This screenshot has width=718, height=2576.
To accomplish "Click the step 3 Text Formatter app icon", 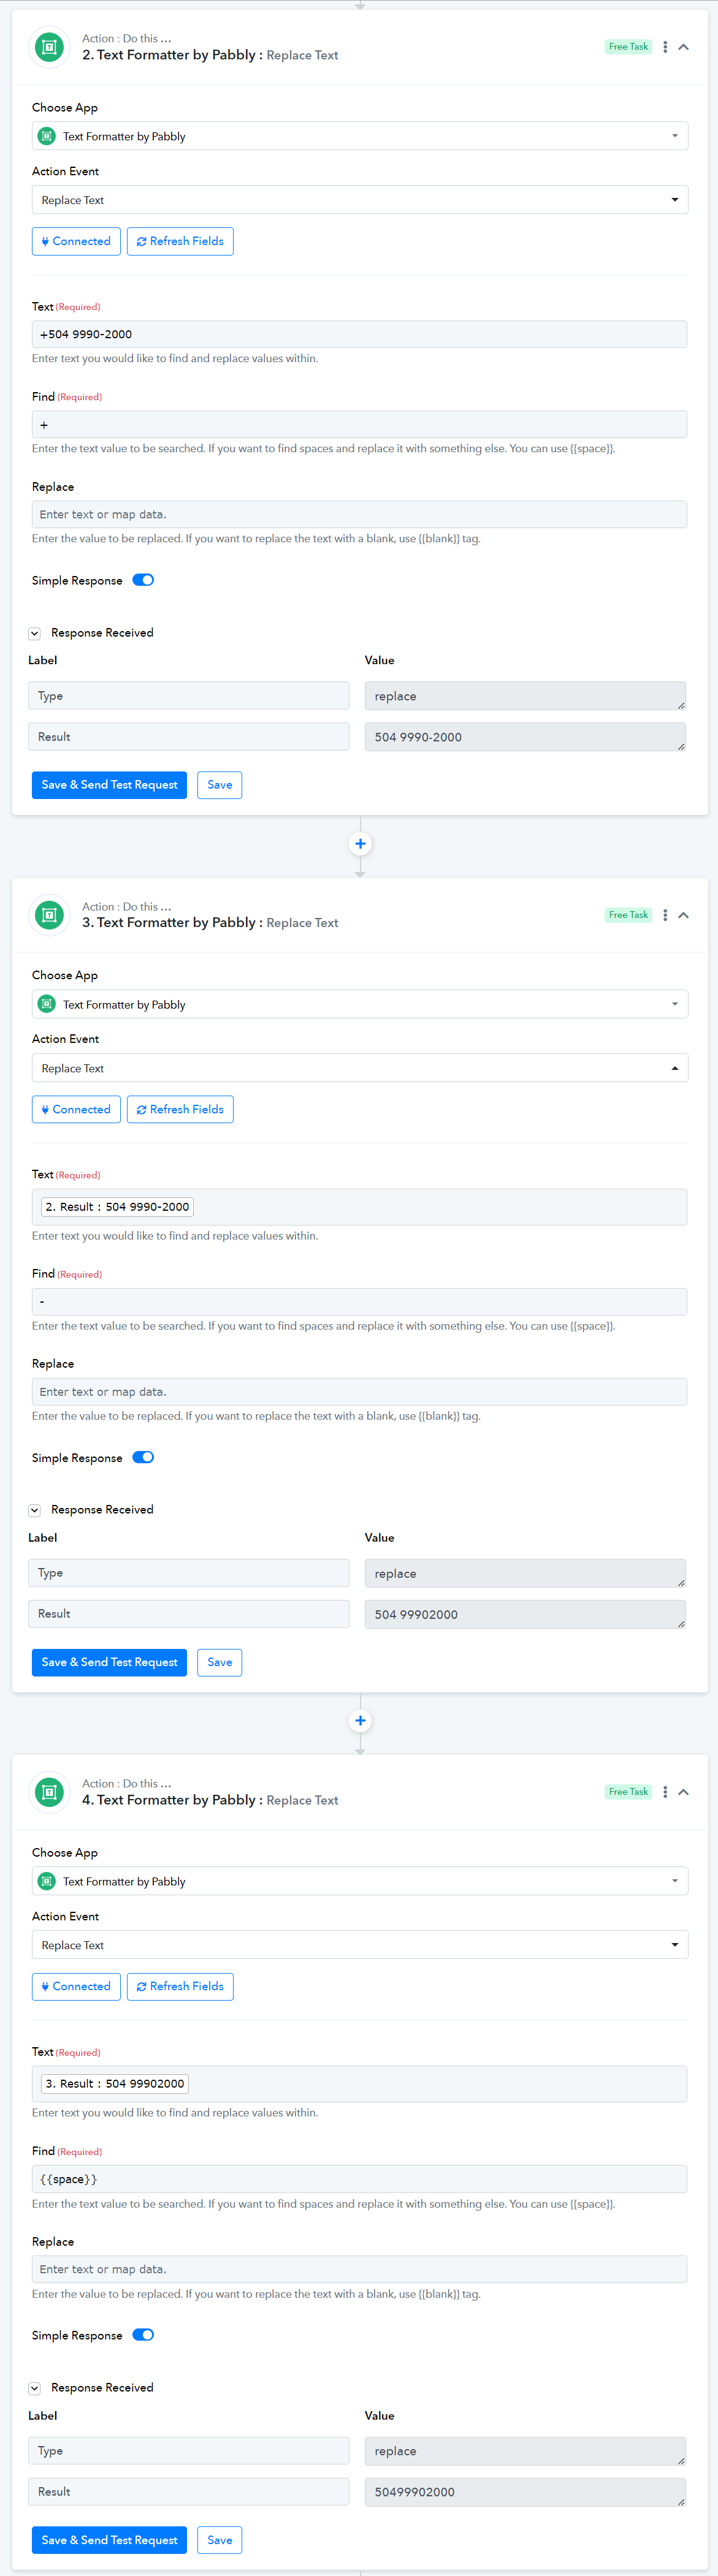I will pos(49,915).
